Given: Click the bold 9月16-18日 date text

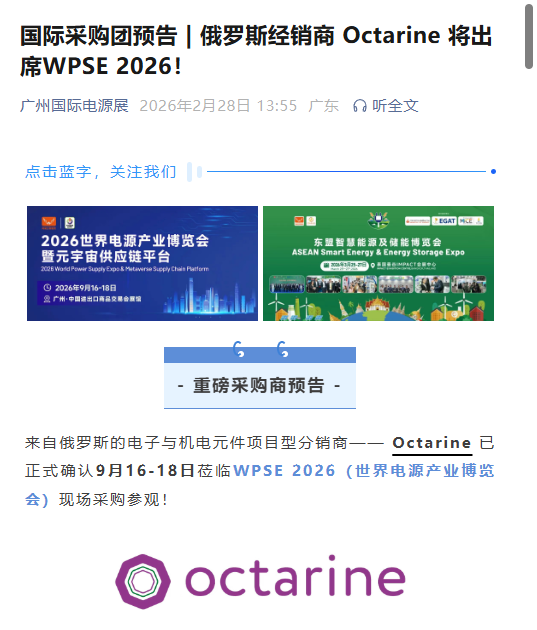Looking at the screenshot, I should [145, 471].
